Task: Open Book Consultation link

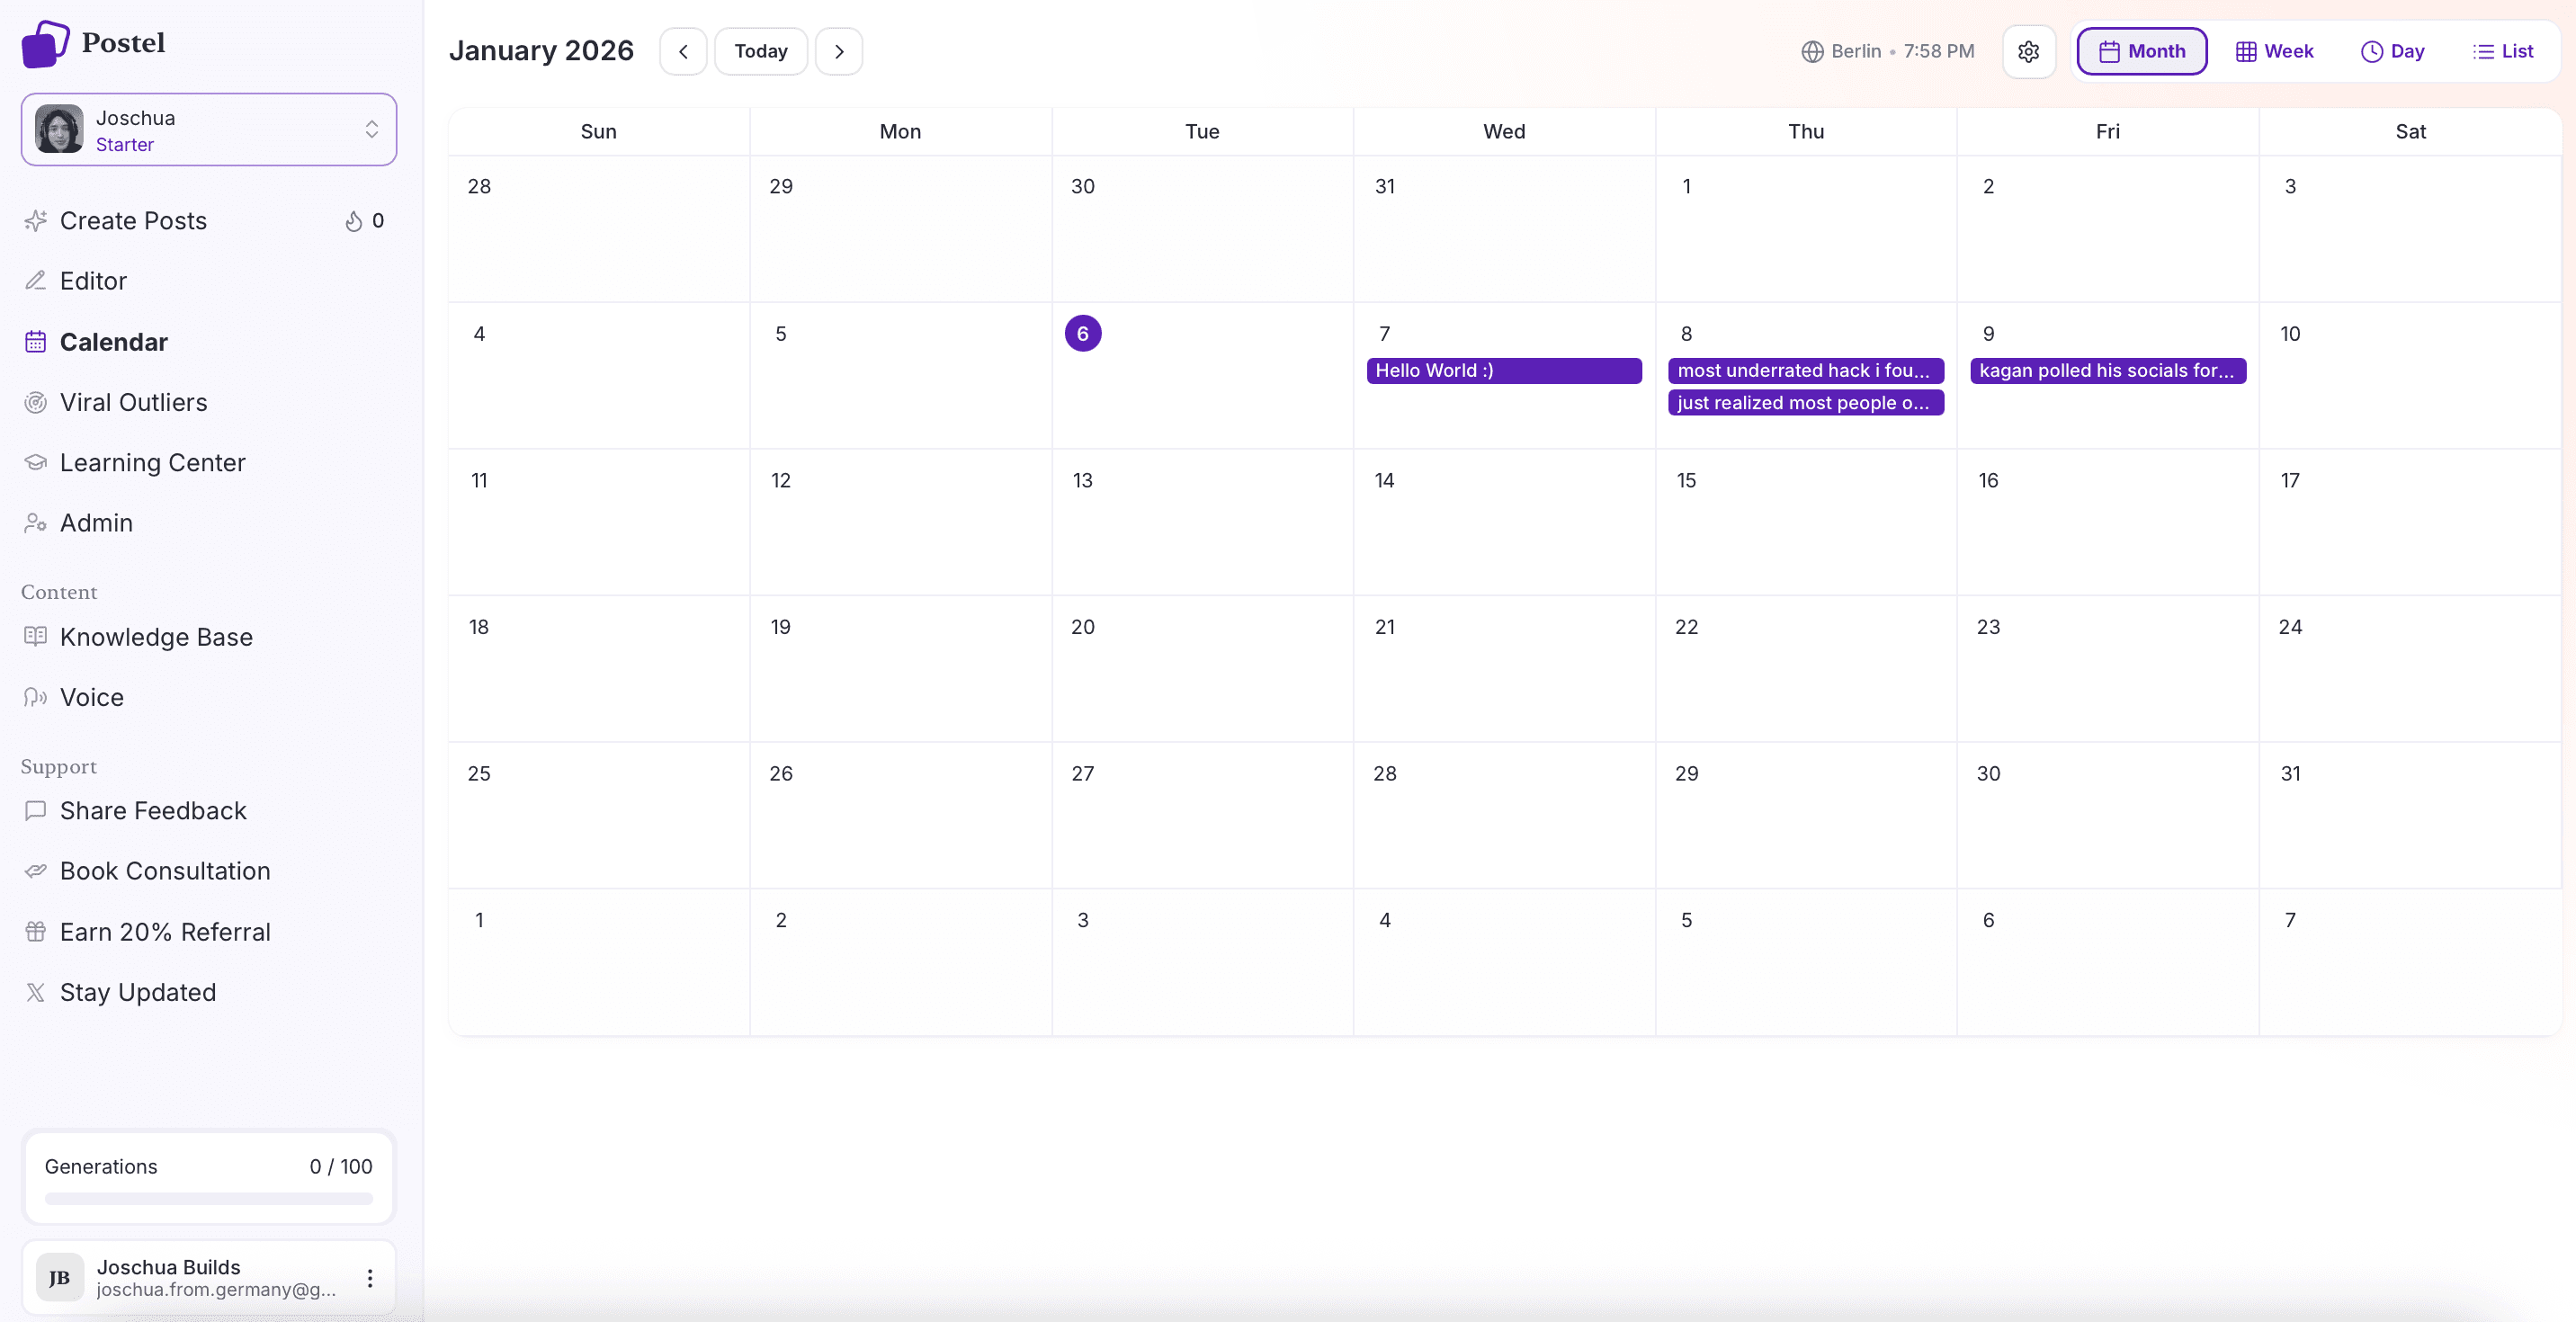Action: click(165, 870)
